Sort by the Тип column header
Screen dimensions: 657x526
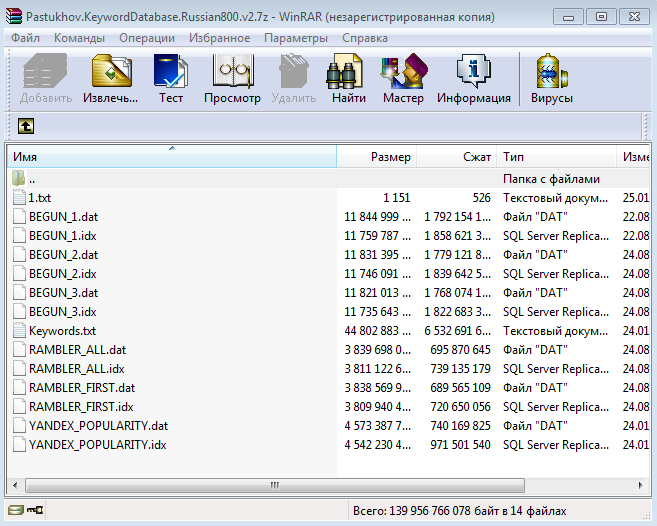pos(557,157)
